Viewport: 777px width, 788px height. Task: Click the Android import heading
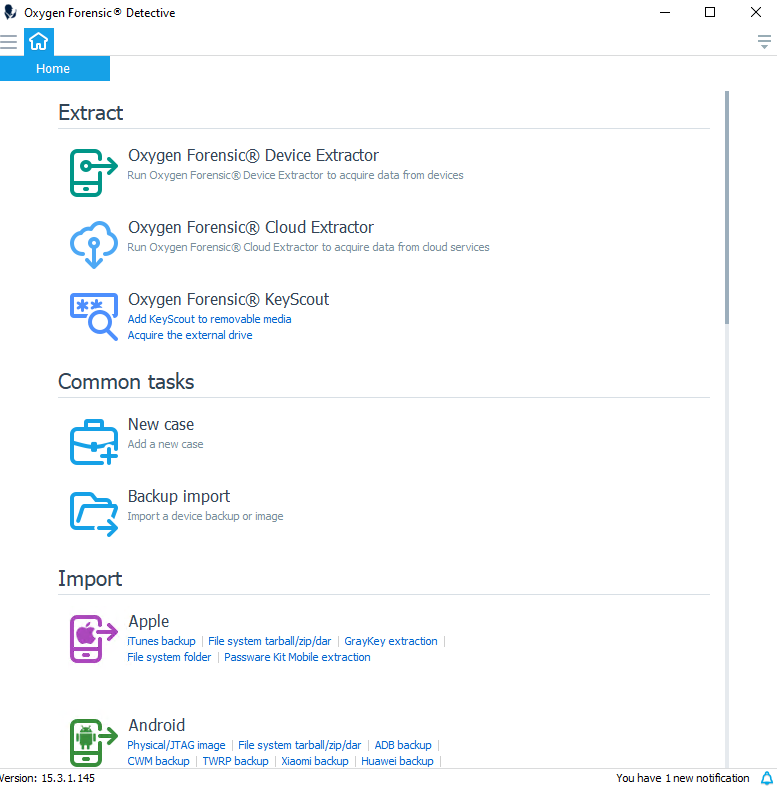157,725
